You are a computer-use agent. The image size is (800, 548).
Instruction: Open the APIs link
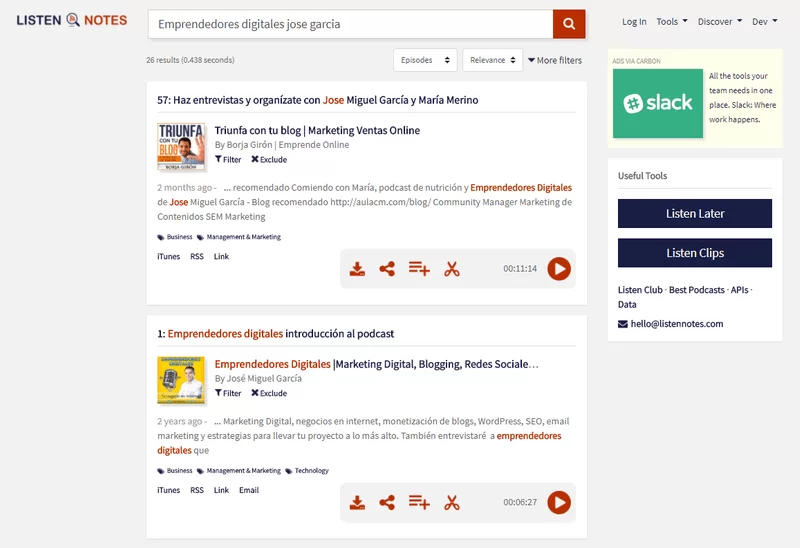pyautogui.click(x=739, y=290)
